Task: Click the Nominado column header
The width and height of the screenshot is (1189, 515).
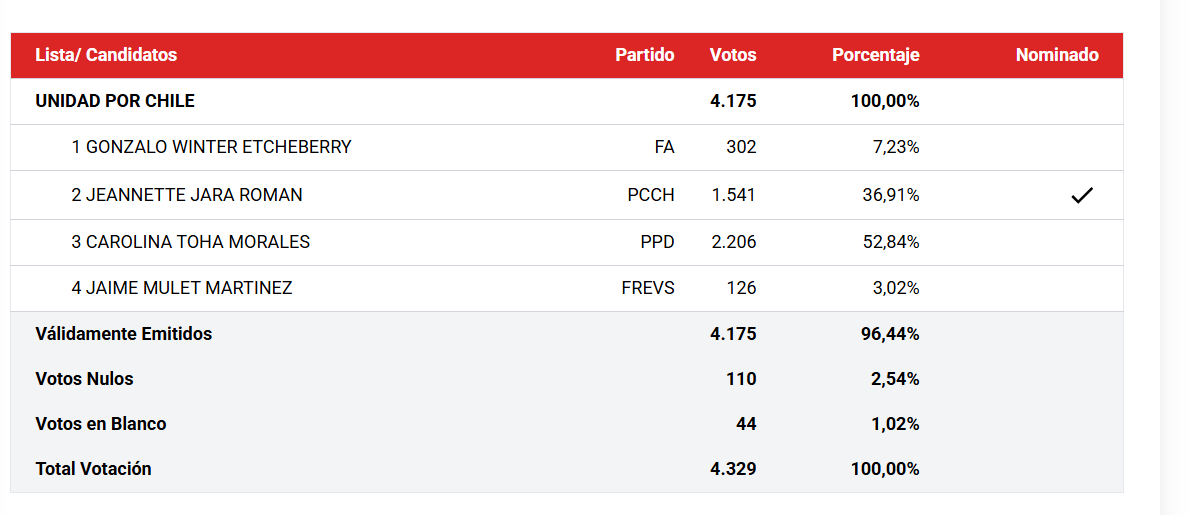Action: [1057, 55]
